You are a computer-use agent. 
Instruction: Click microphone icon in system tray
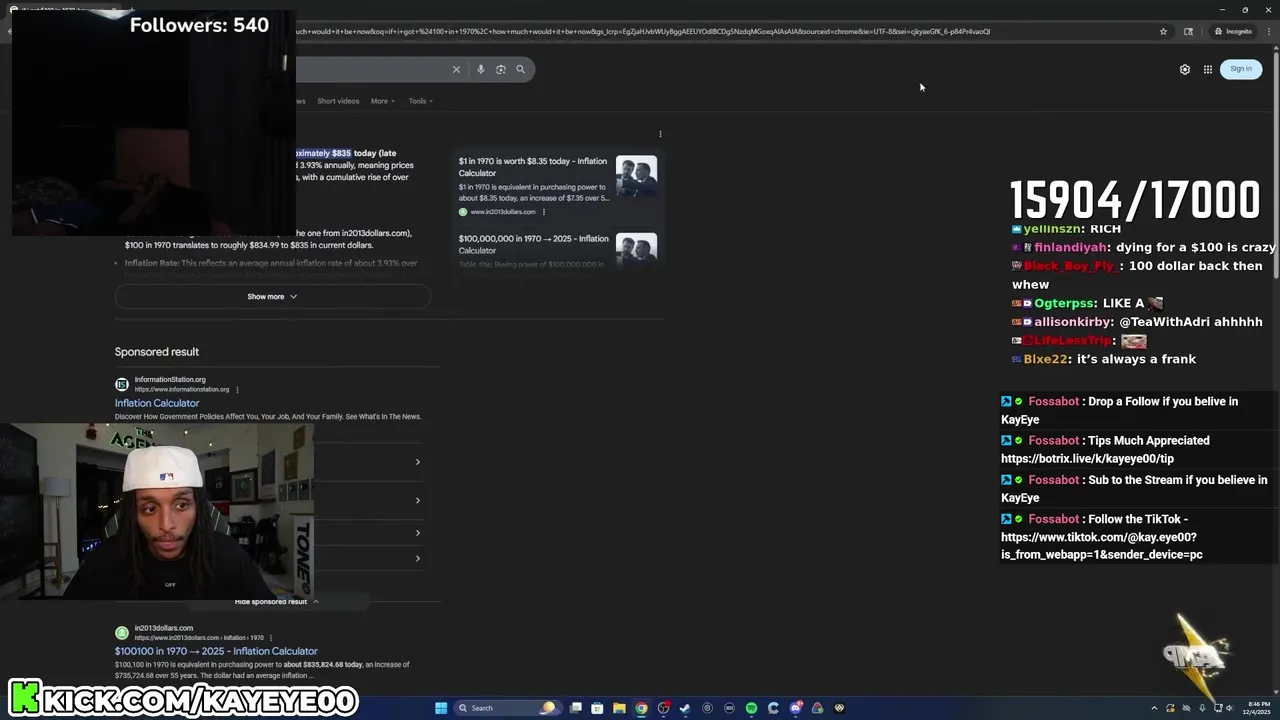tap(1202, 708)
